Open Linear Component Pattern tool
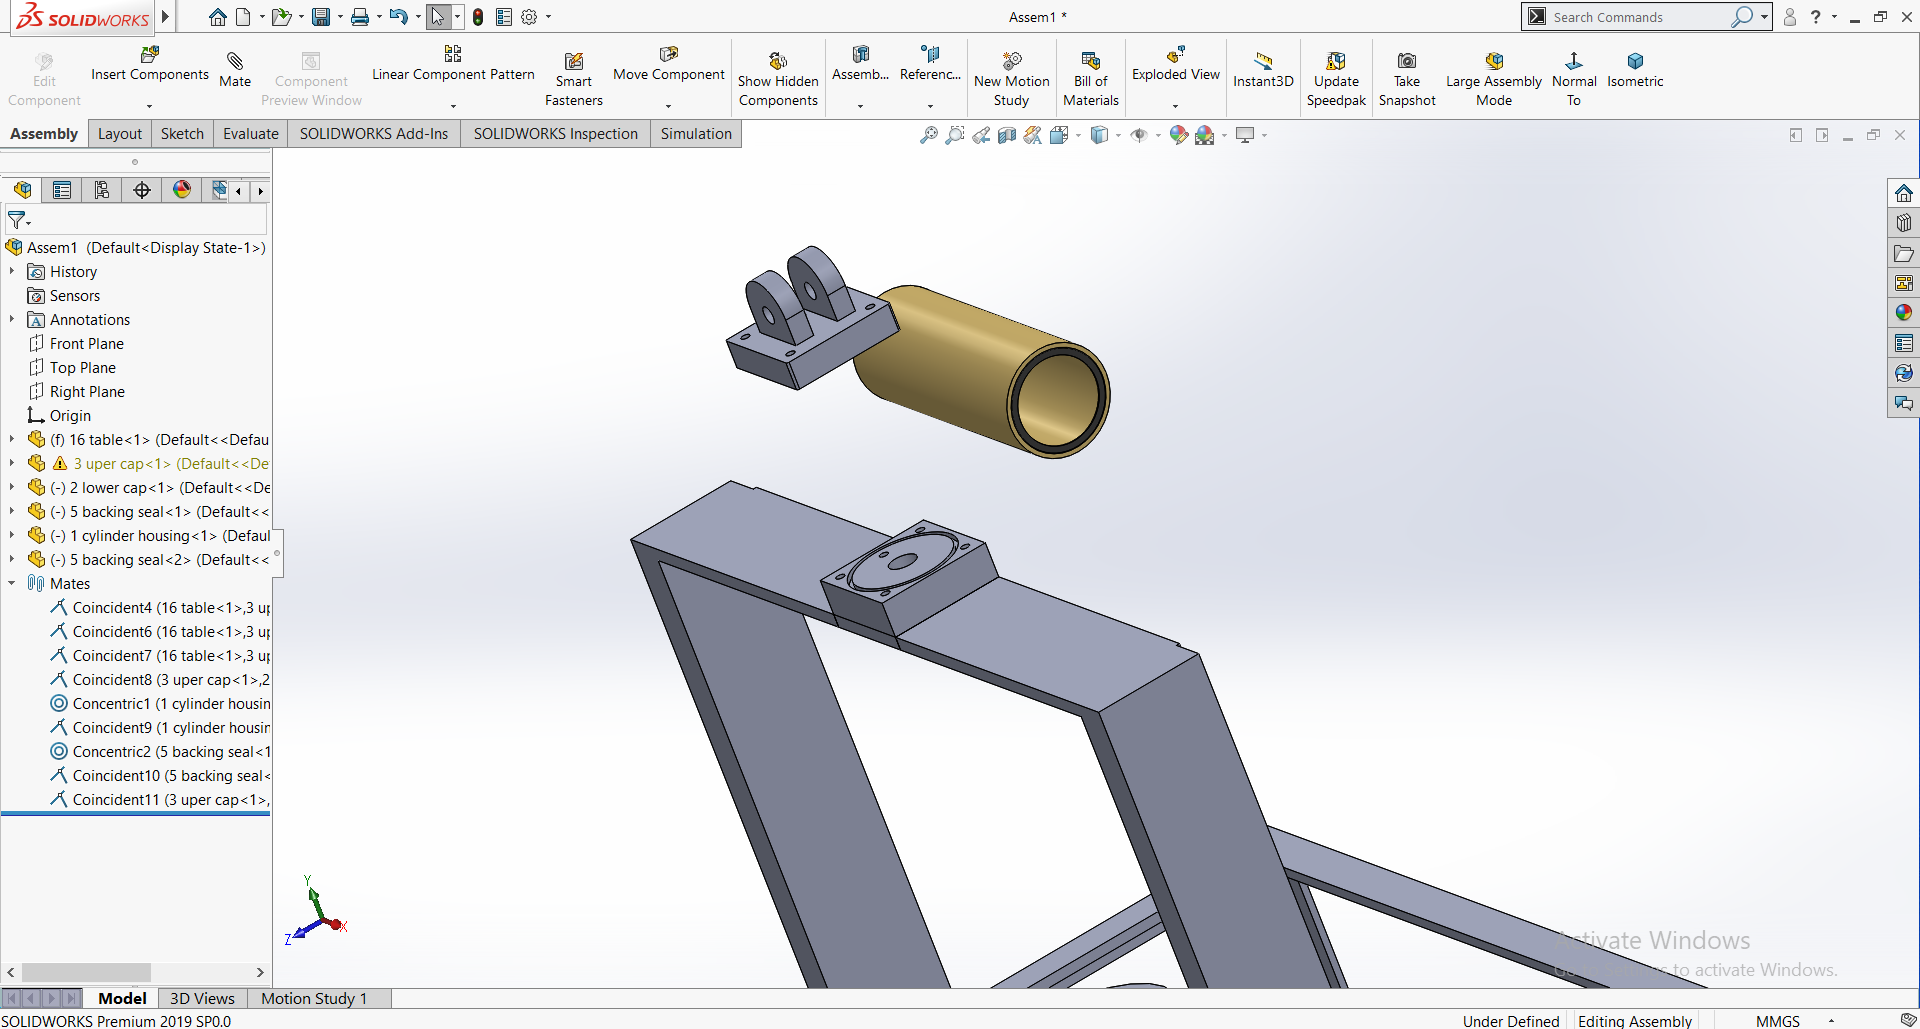 [x=453, y=64]
